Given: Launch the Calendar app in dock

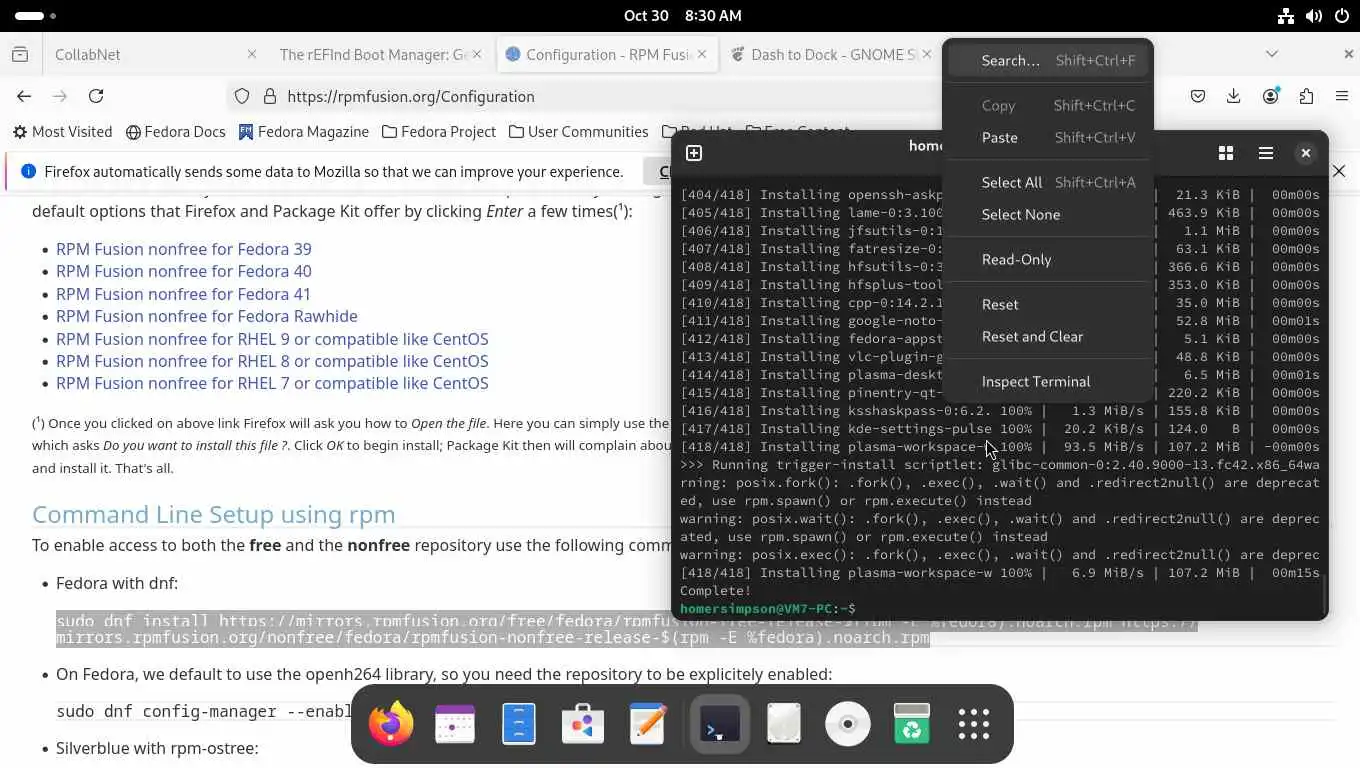Looking at the screenshot, I should pyautogui.click(x=455, y=724).
